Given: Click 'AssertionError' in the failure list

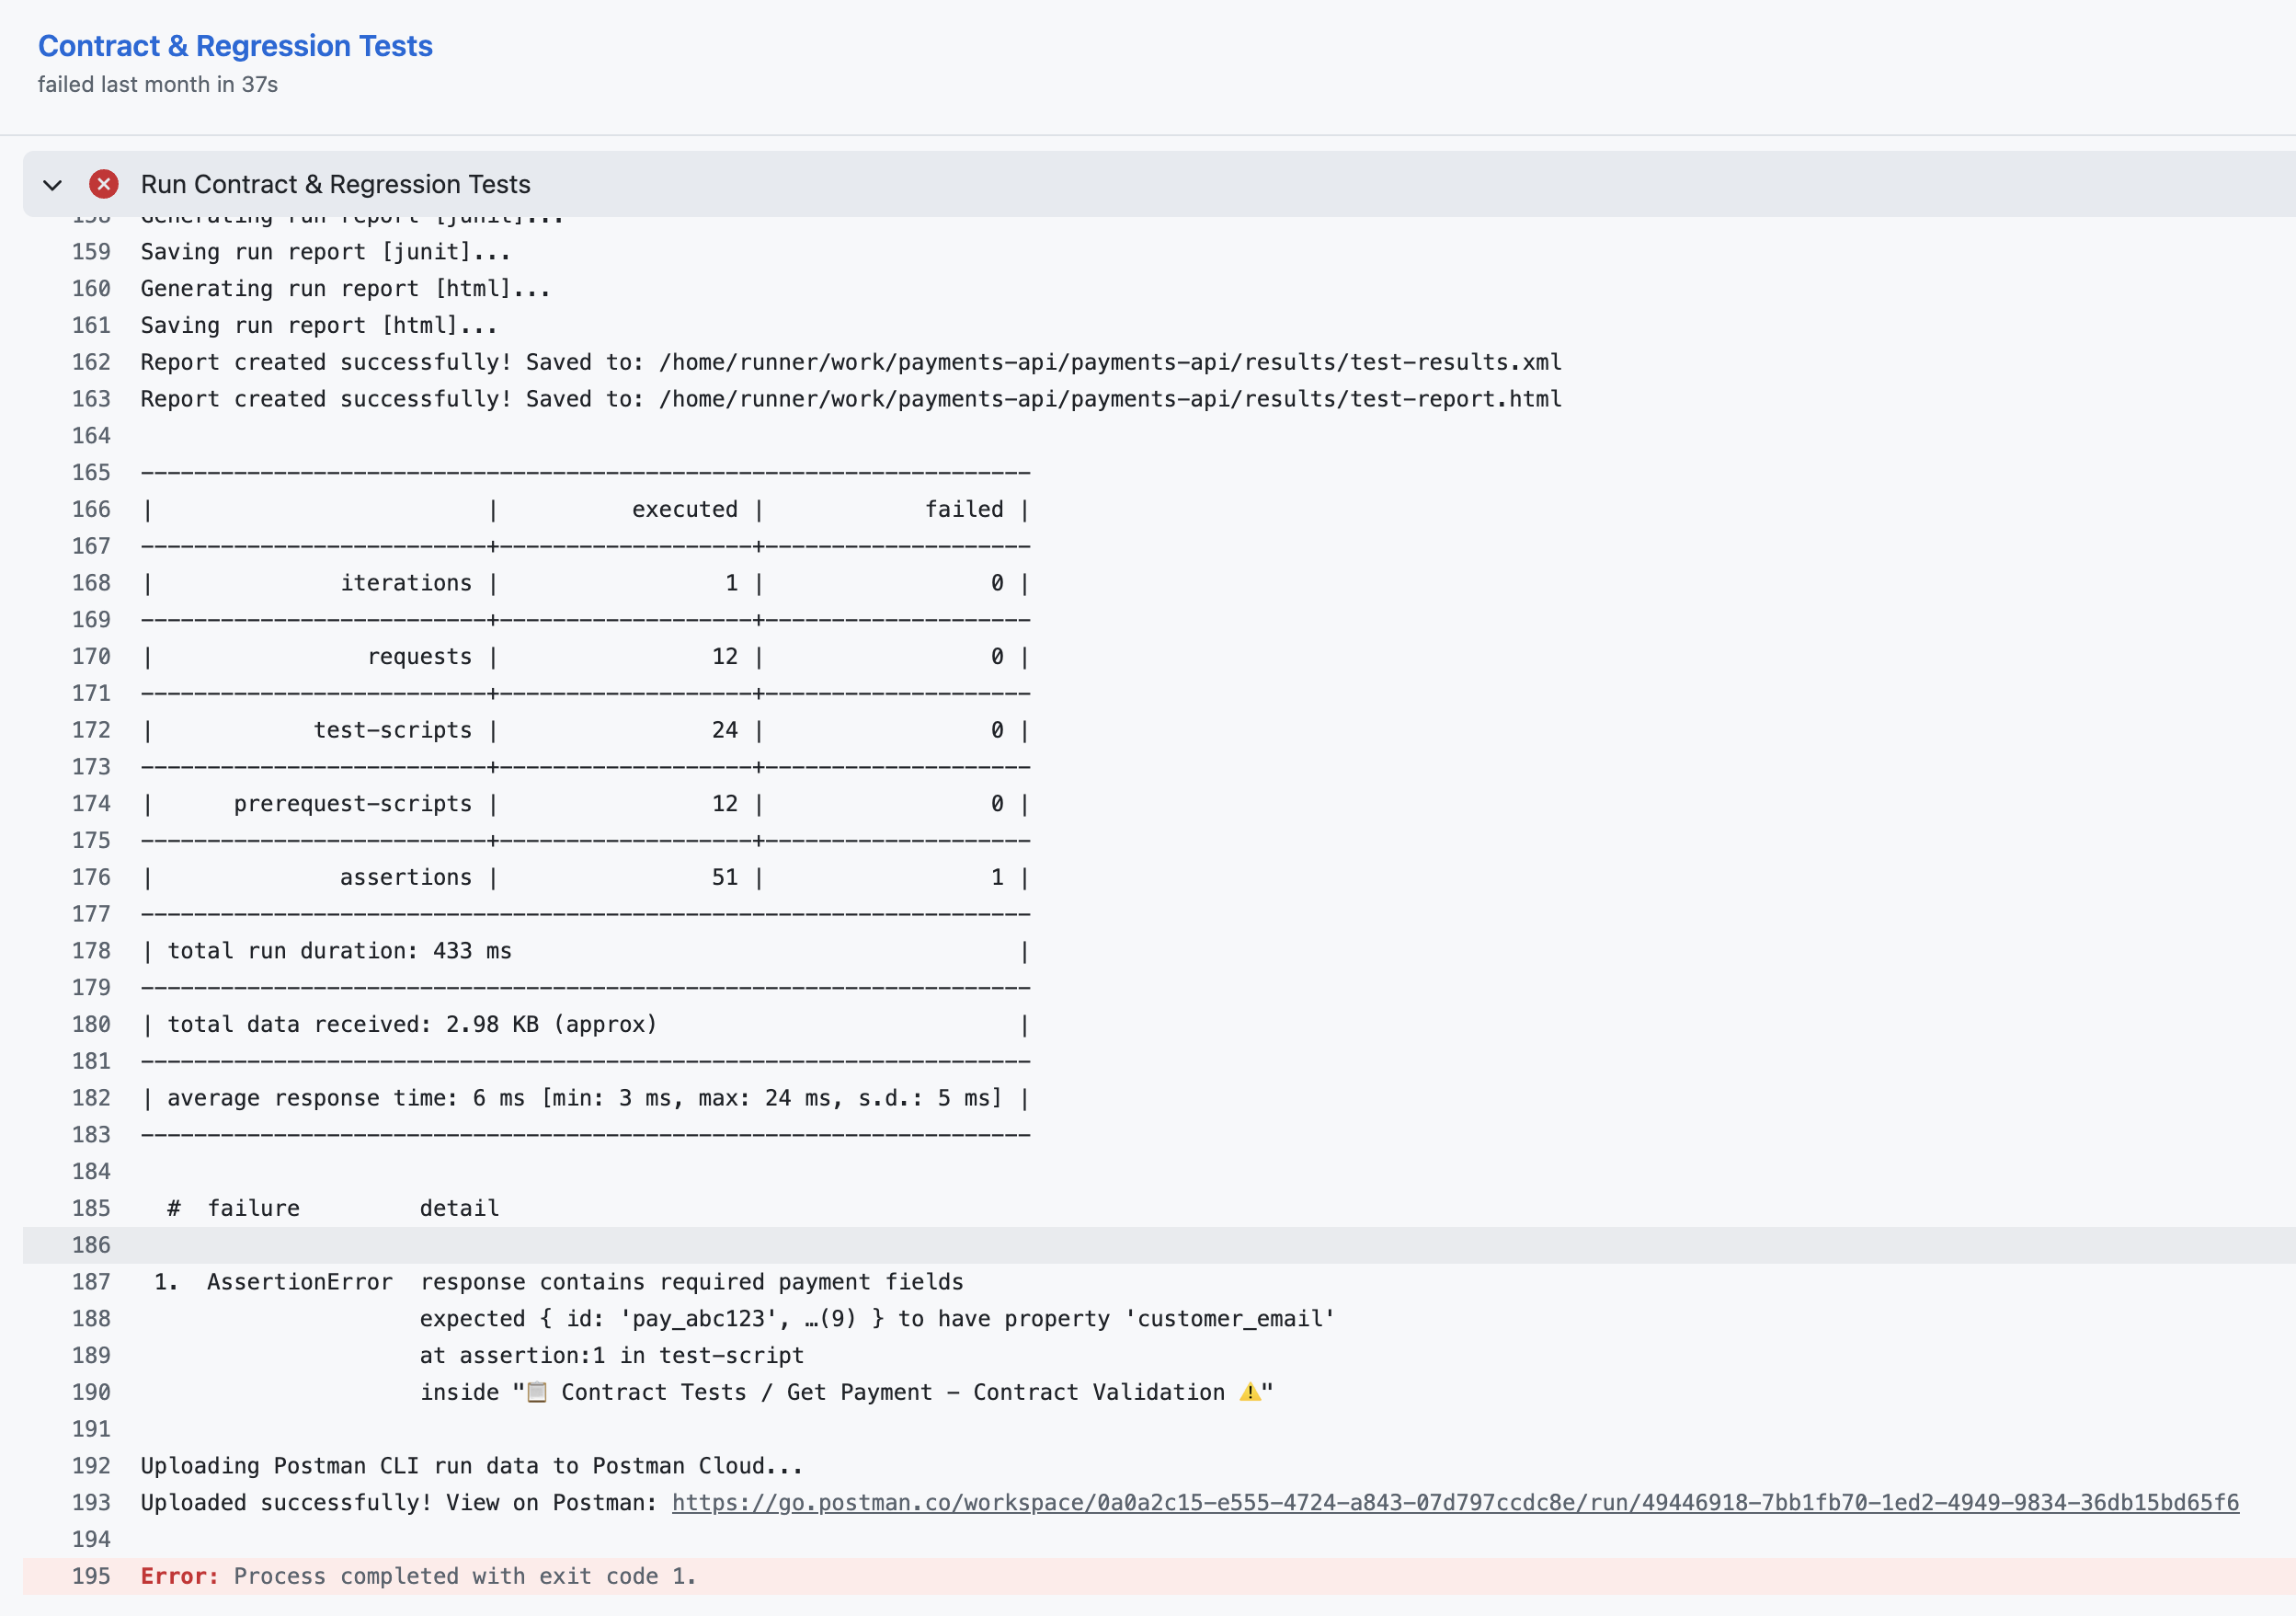Looking at the screenshot, I should pos(300,1282).
